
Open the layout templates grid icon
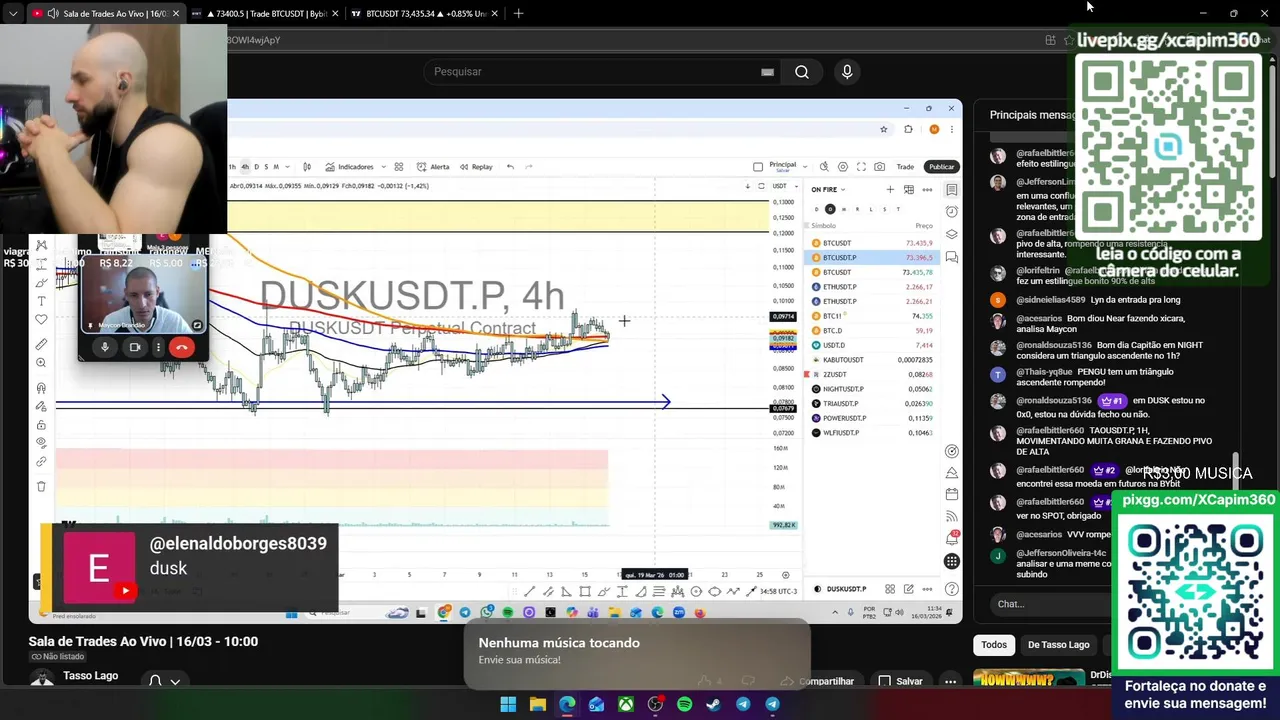(398, 167)
